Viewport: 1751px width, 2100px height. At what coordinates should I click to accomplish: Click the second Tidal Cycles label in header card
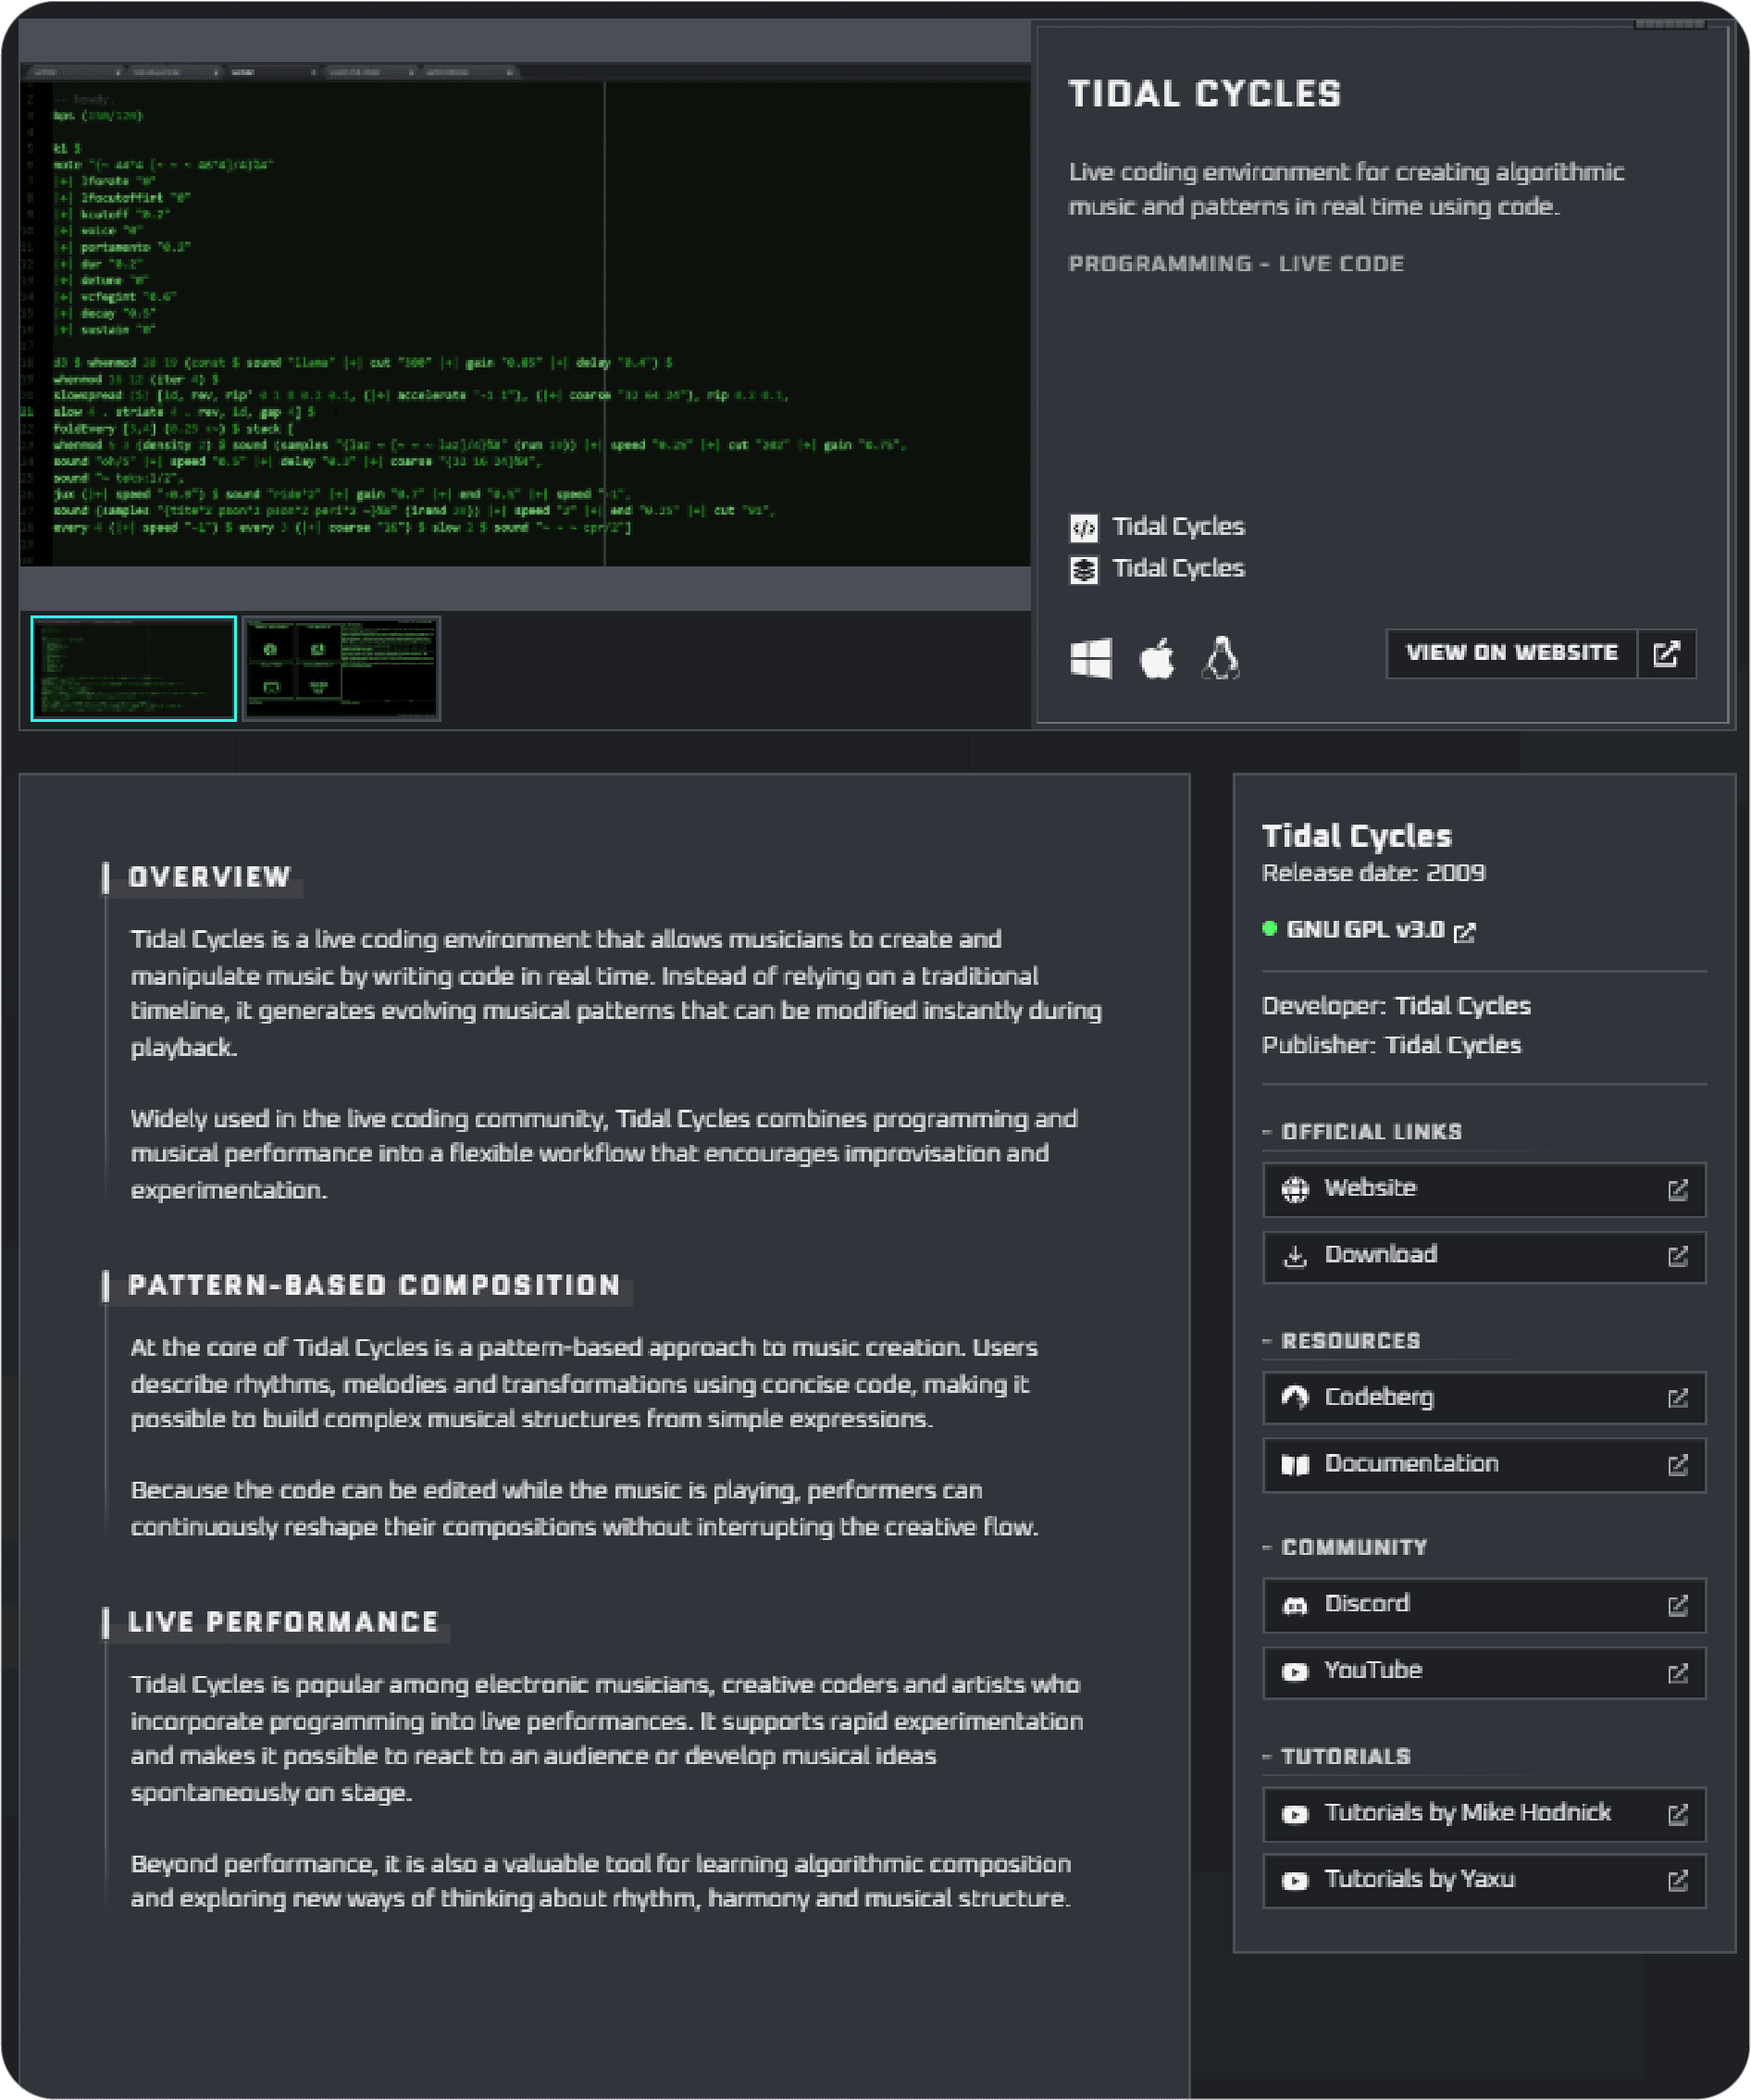tap(1178, 569)
